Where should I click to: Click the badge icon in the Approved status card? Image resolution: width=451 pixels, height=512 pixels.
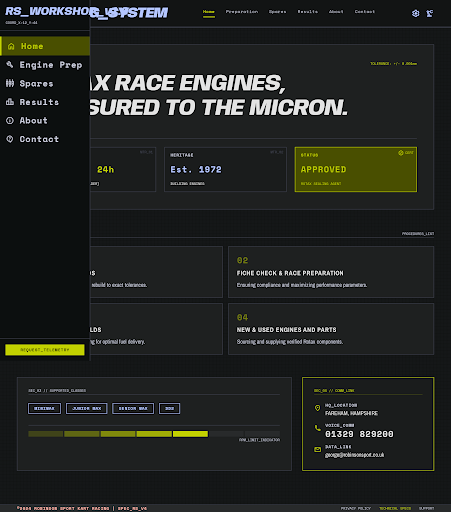coord(401,153)
